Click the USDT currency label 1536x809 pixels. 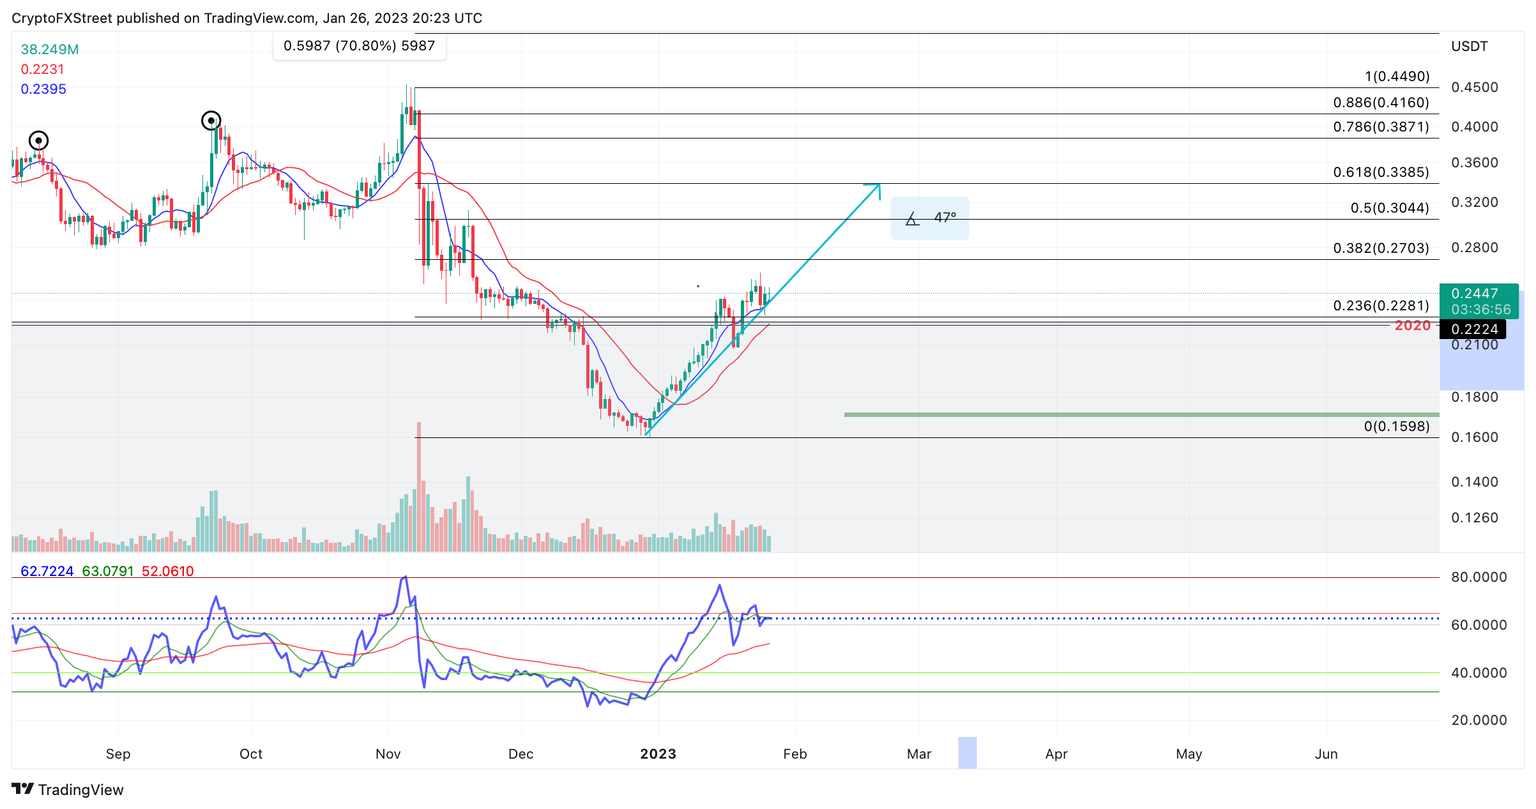(x=1469, y=47)
